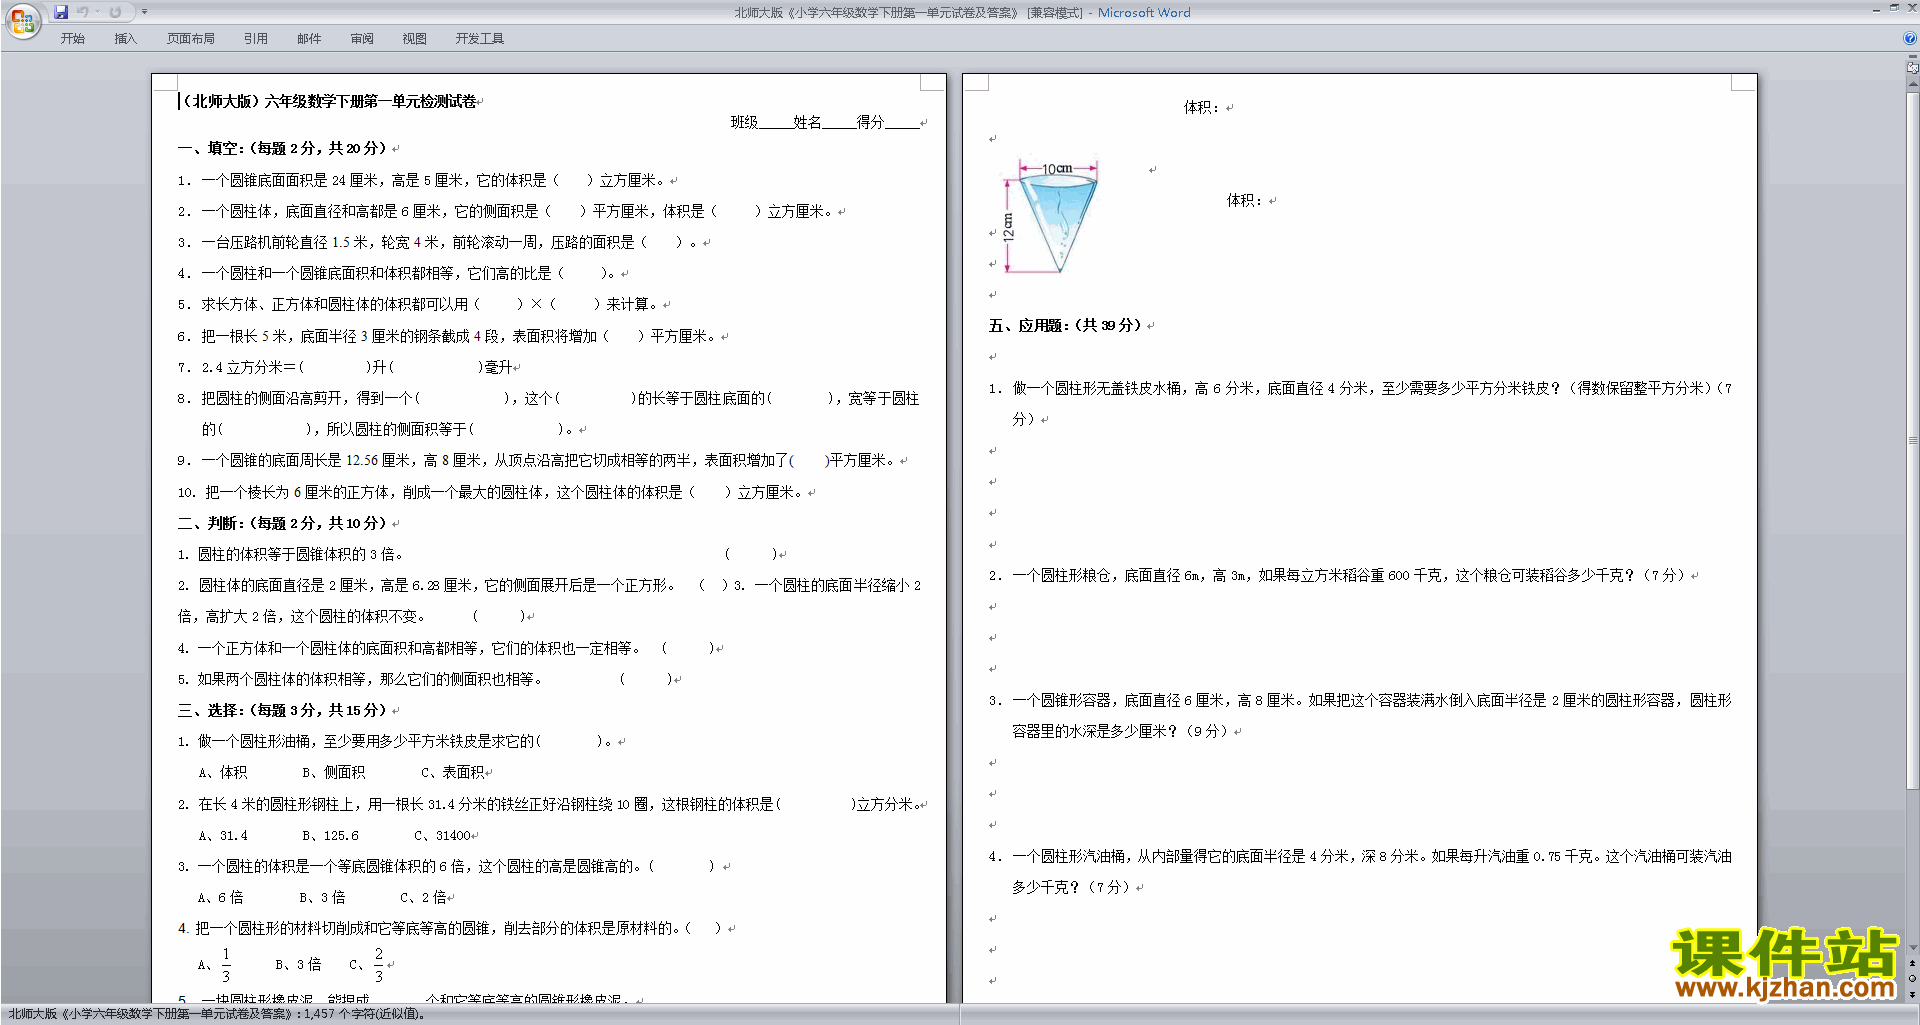The image size is (1920, 1025).
Task: Click the first 体积： label on page two
Action: coord(1202,107)
